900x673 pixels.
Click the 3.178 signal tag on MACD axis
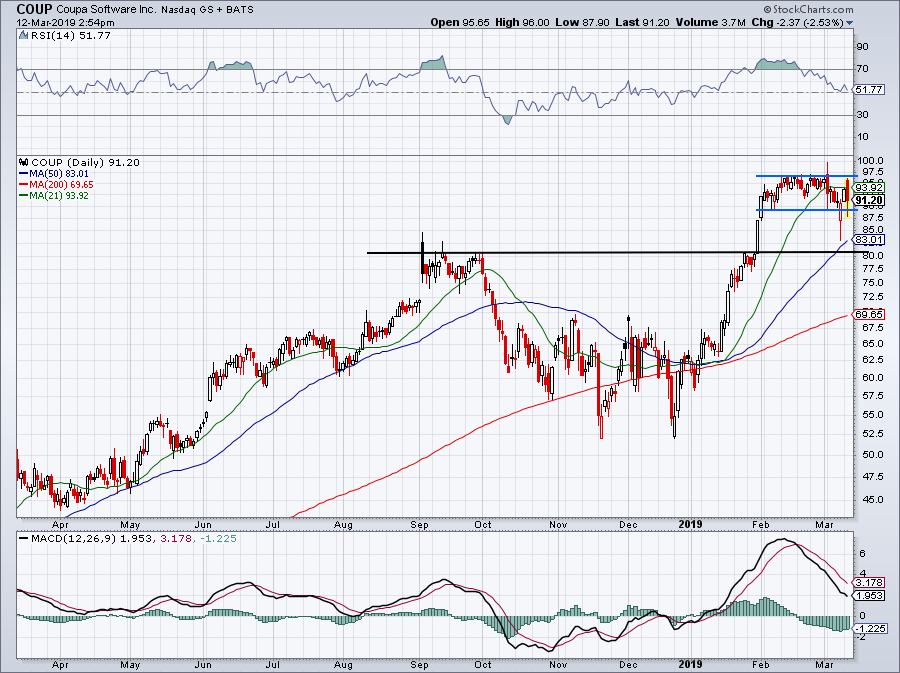click(x=869, y=582)
